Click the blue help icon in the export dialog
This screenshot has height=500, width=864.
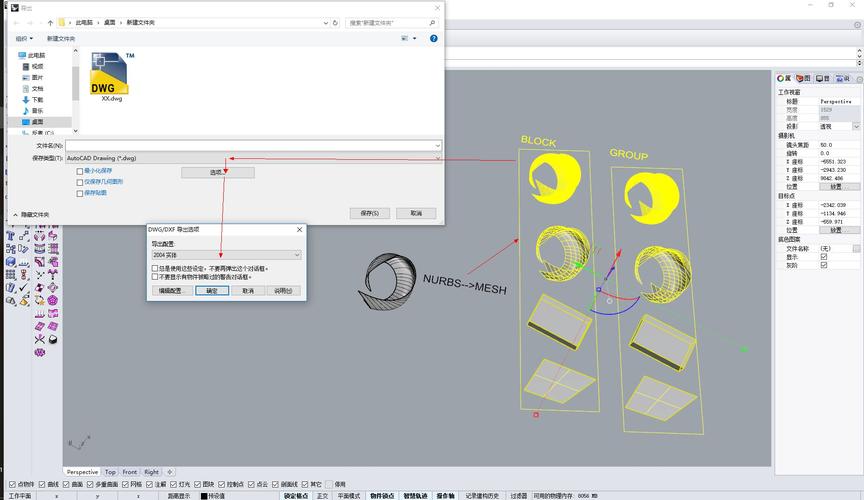[433, 38]
